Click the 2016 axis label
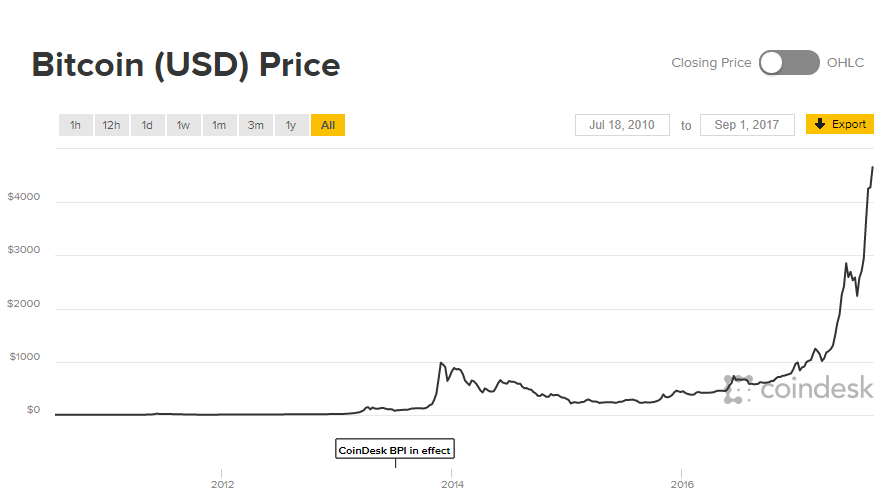 682,484
